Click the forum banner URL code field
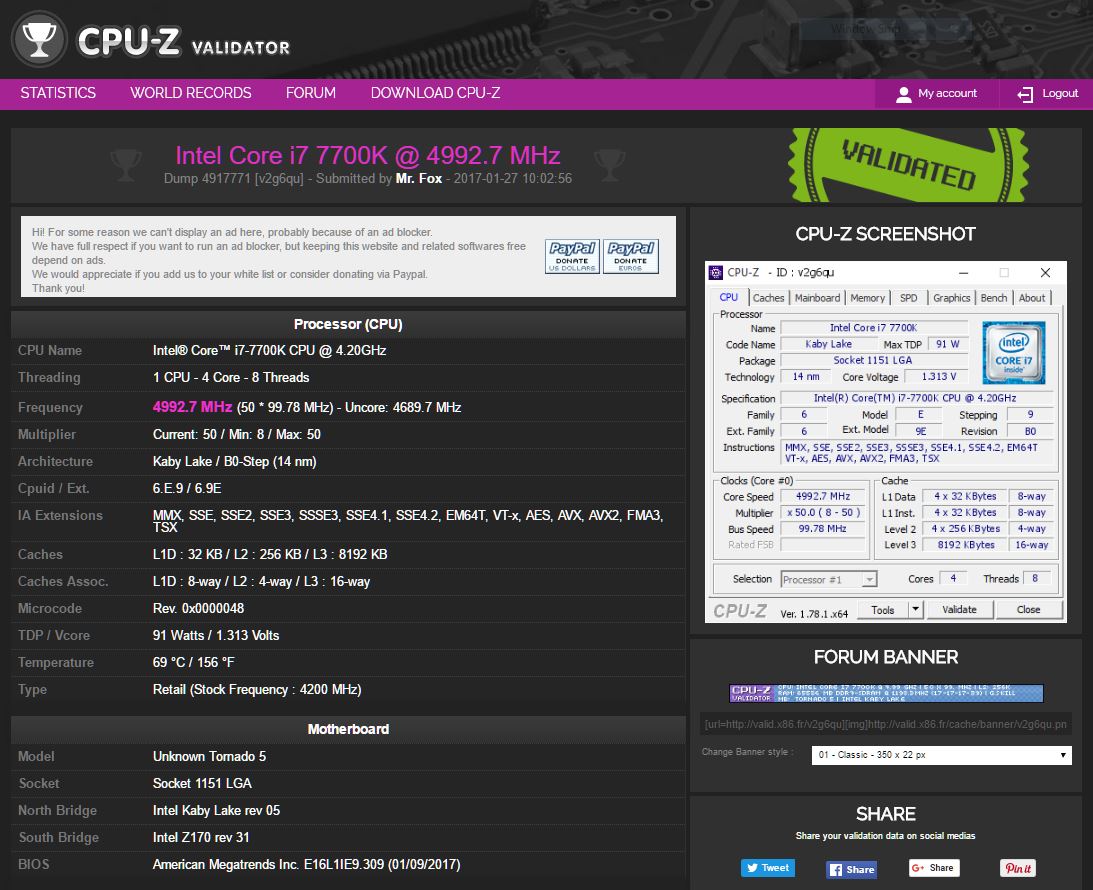Screen dimensions: 1093x890 [885, 724]
